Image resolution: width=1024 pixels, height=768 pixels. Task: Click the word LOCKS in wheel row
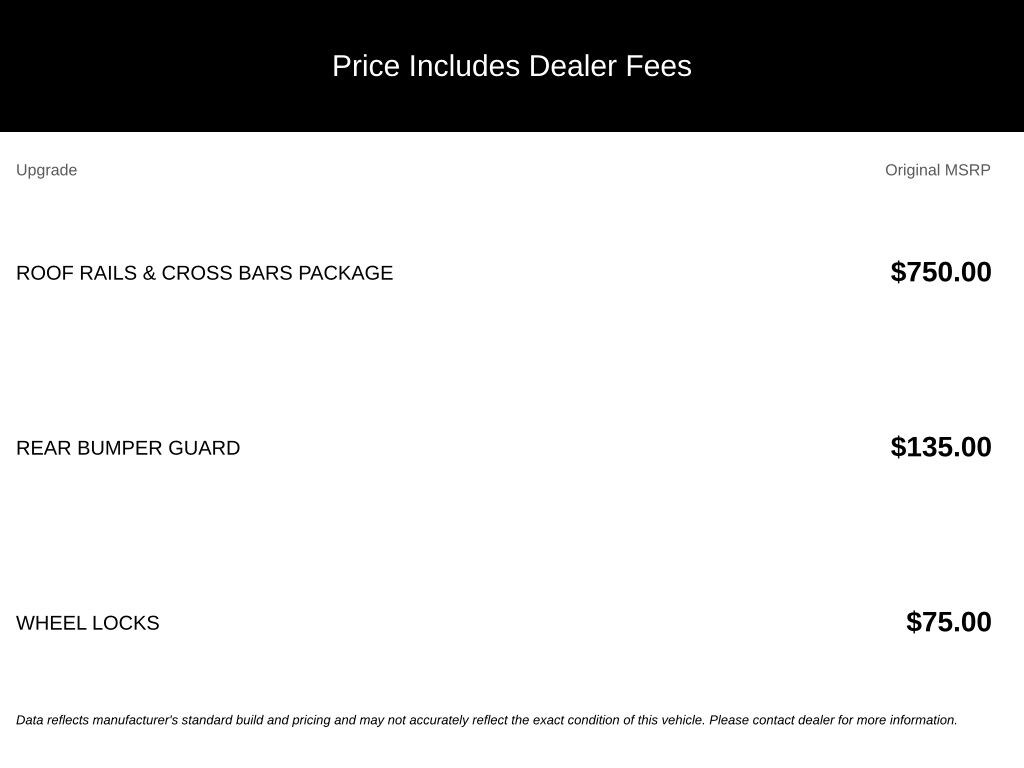coord(125,623)
